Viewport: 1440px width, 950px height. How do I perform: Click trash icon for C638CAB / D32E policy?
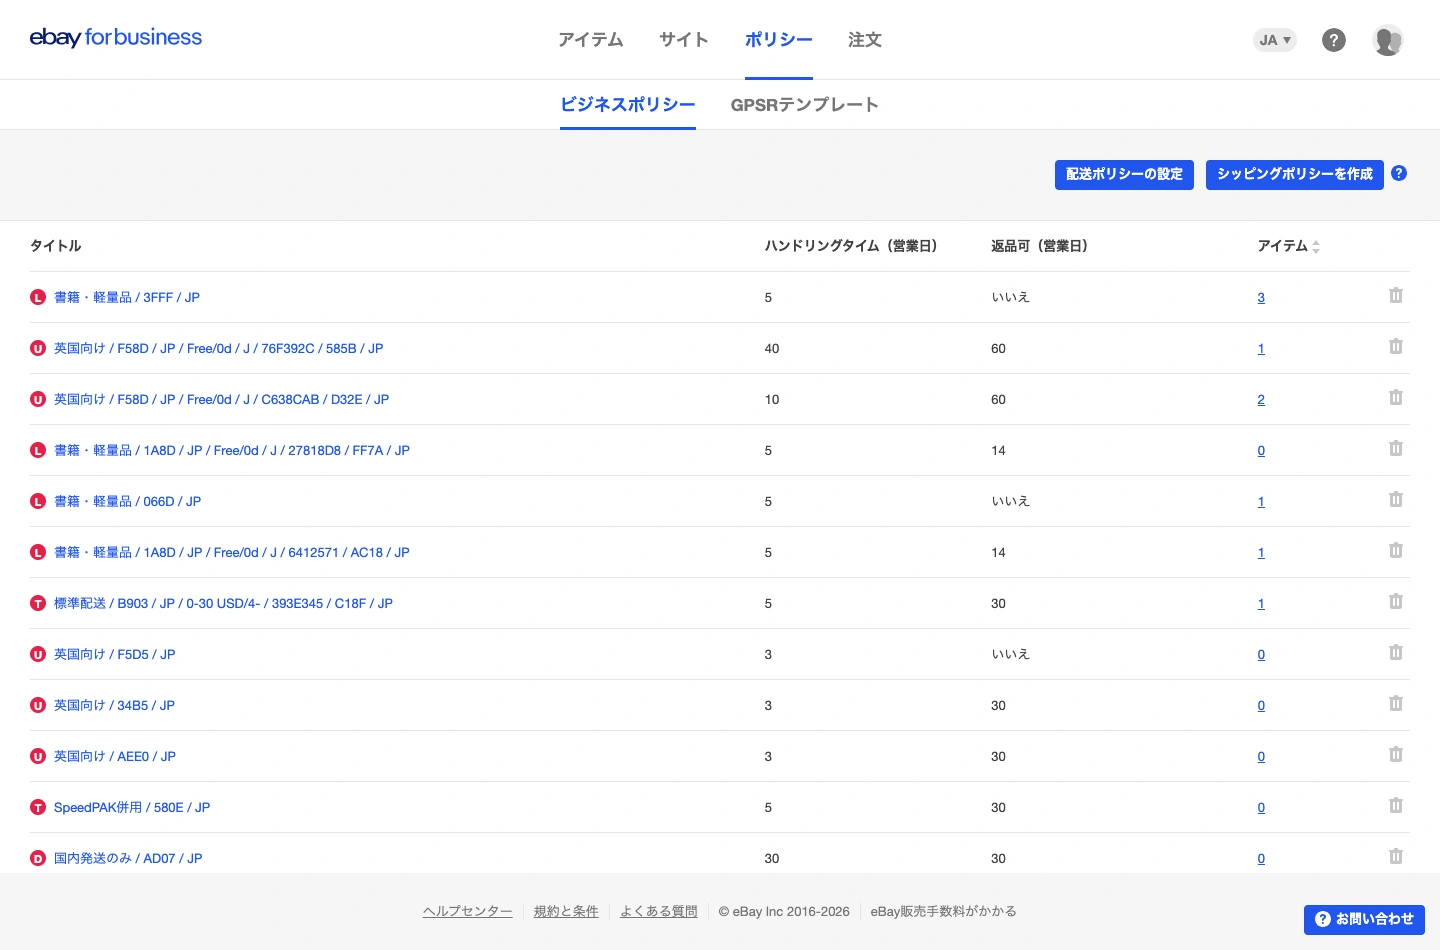[x=1396, y=398]
